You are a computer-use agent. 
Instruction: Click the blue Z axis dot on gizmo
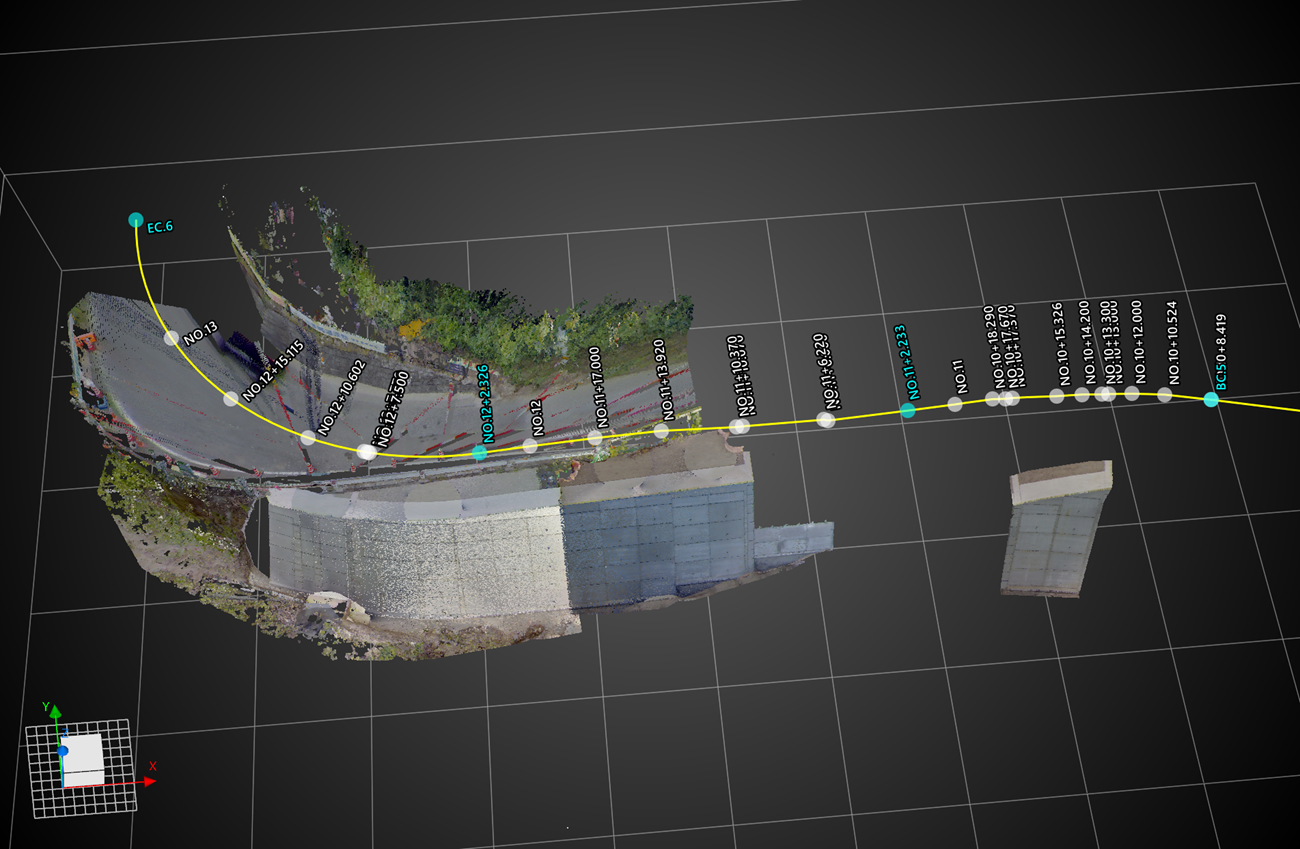click(x=63, y=750)
